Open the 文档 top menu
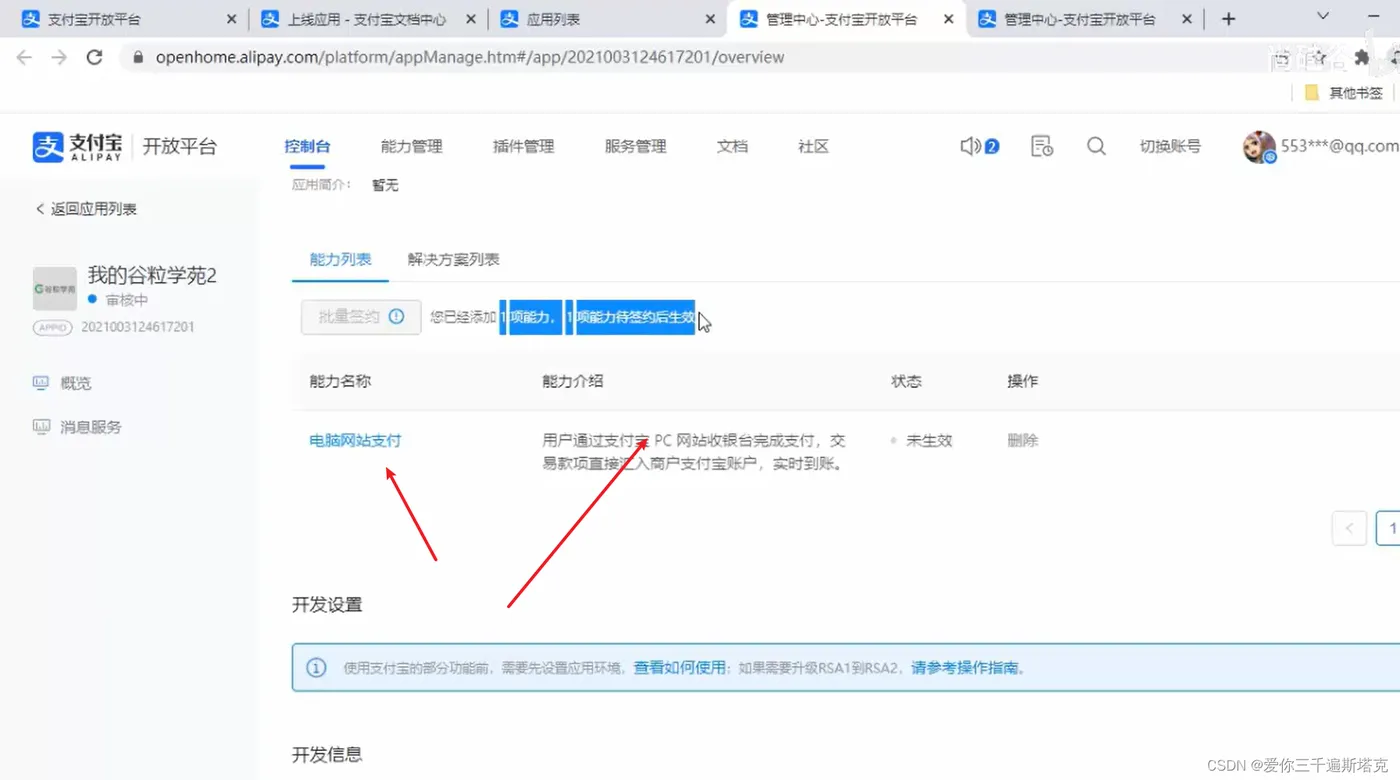 click(x=732, y=146)
